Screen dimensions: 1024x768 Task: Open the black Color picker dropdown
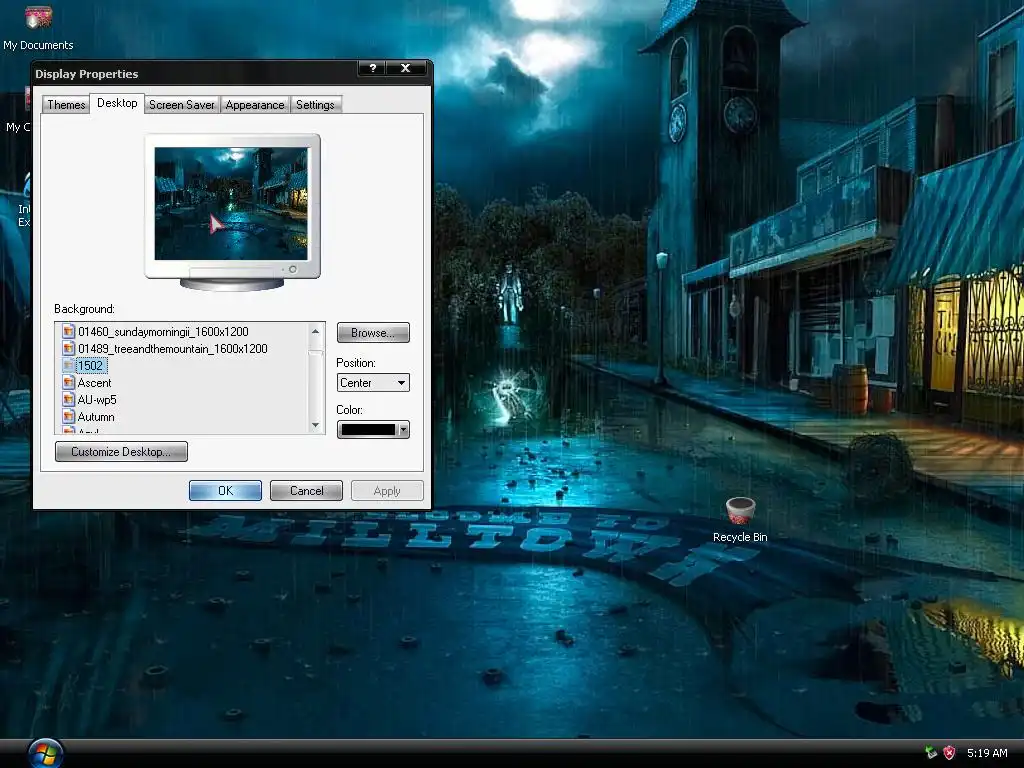[x=373, y=430]
